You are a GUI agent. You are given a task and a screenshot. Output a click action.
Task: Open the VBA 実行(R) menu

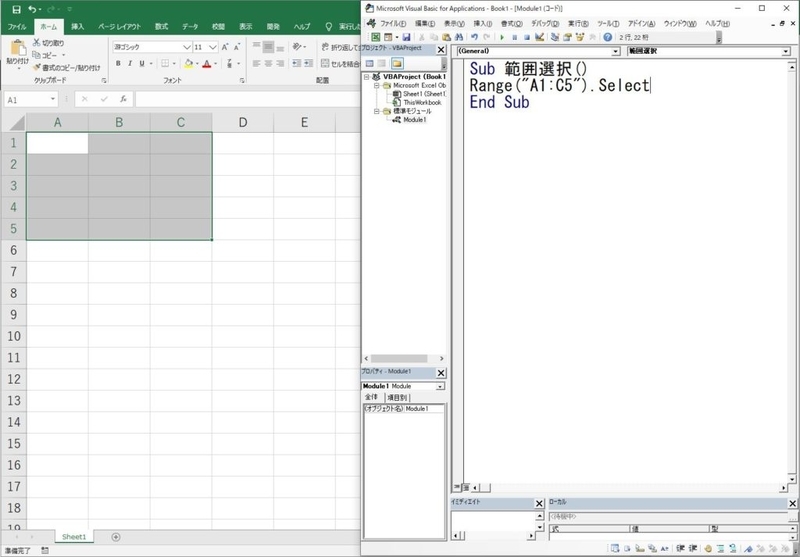(578, 23)
